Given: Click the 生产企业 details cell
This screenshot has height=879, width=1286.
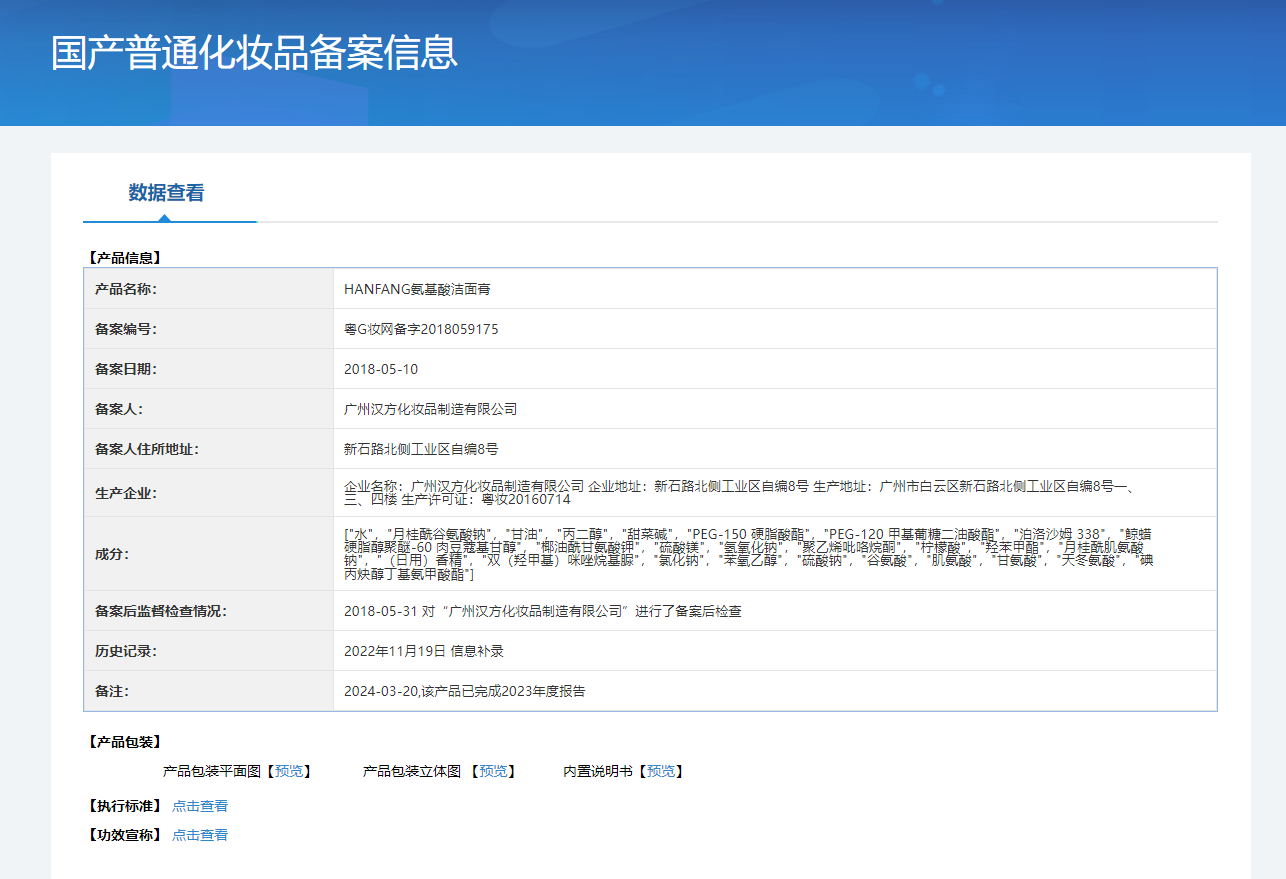Looking at the screenshot, I should pyautogui.click(x=775, y=493).
